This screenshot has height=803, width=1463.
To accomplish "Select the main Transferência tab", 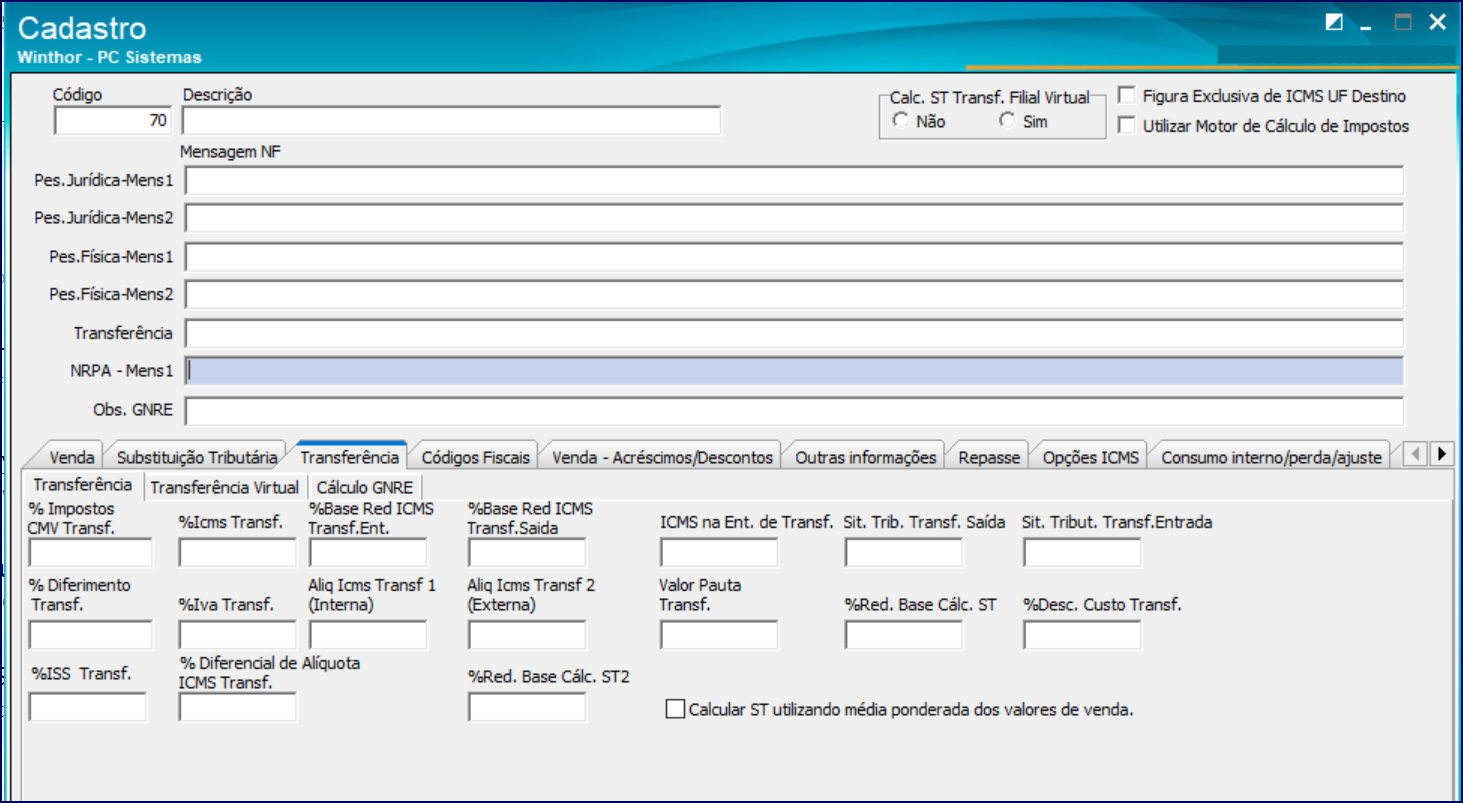I will pyautogui.click(x=349, y=456).
